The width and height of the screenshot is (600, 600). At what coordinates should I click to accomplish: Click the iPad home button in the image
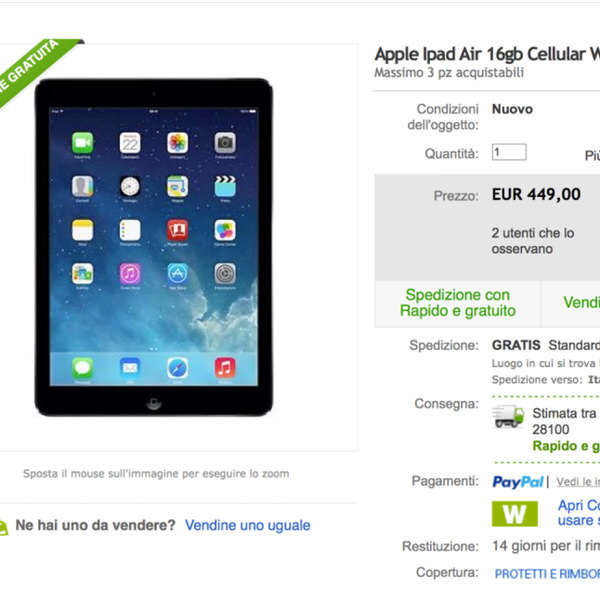point(154,403)
